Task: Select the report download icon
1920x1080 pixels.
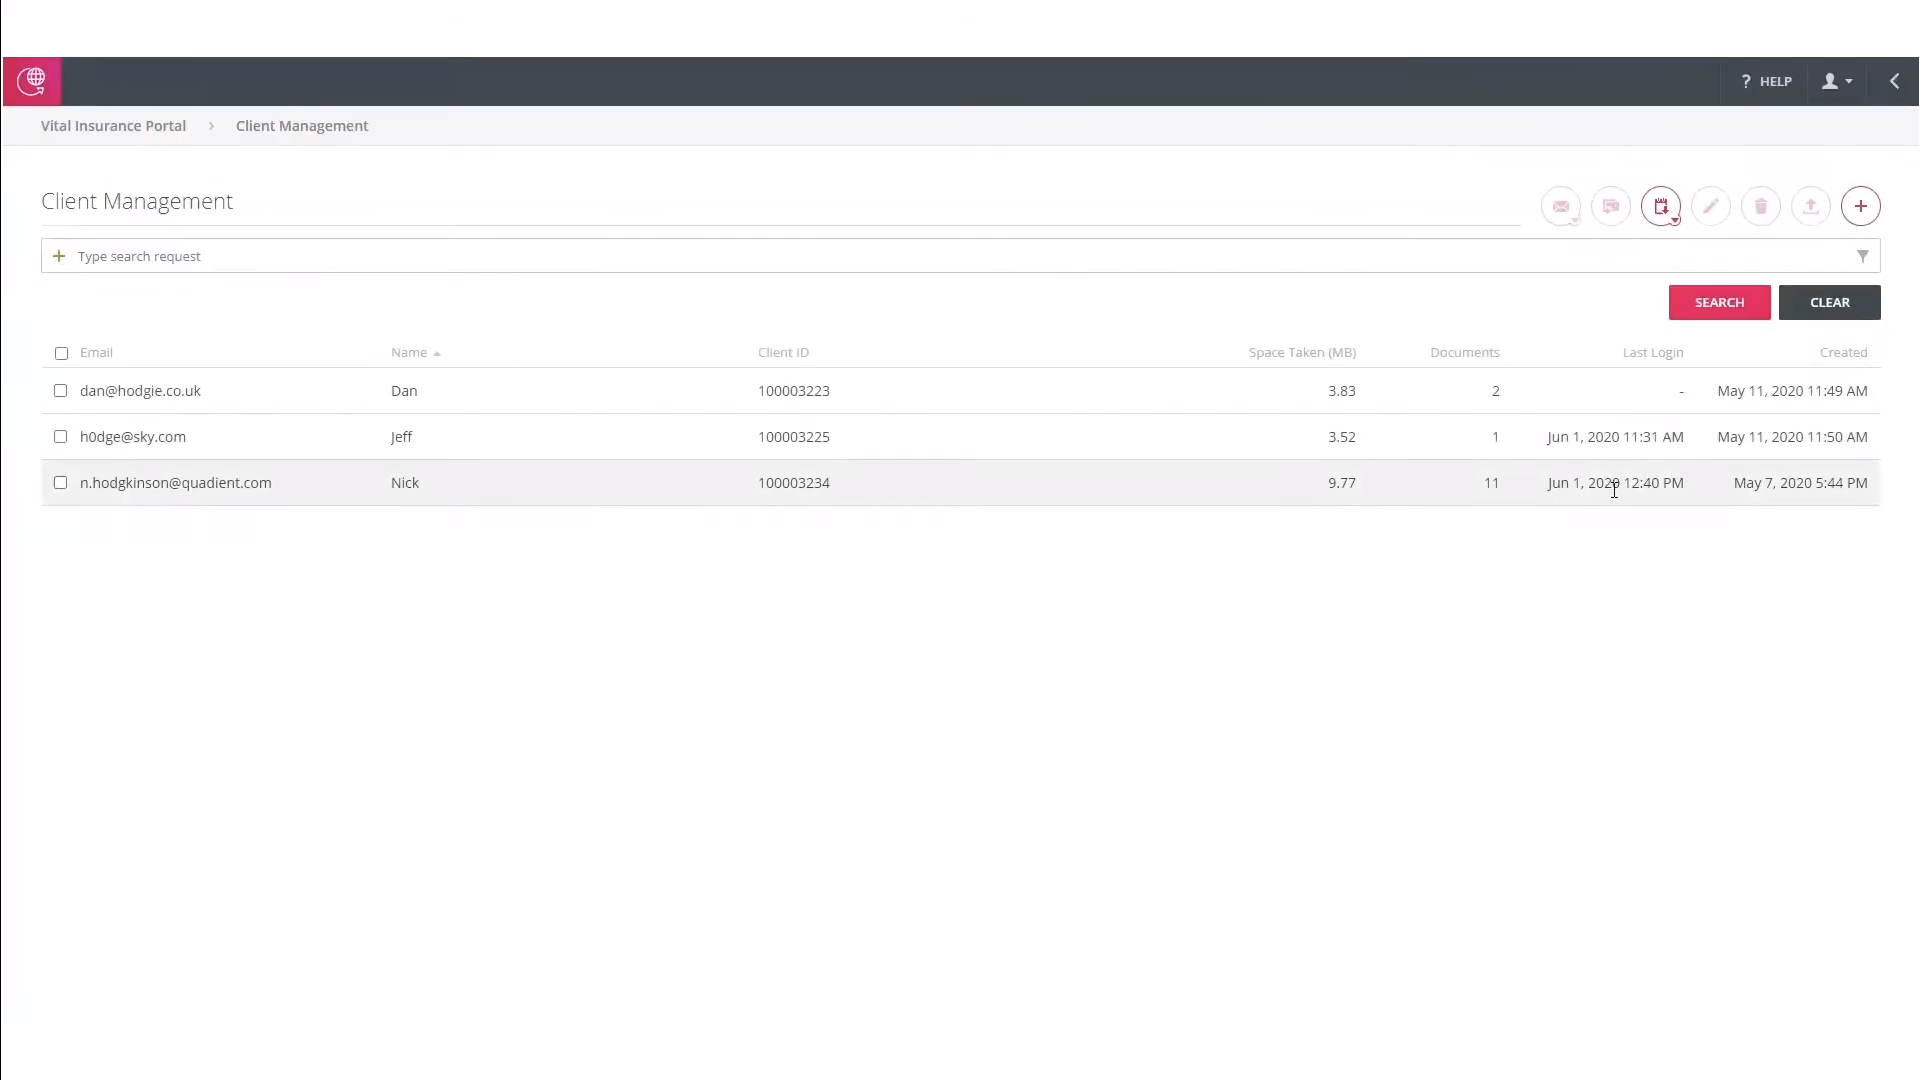Action: tap(1661, 205)
